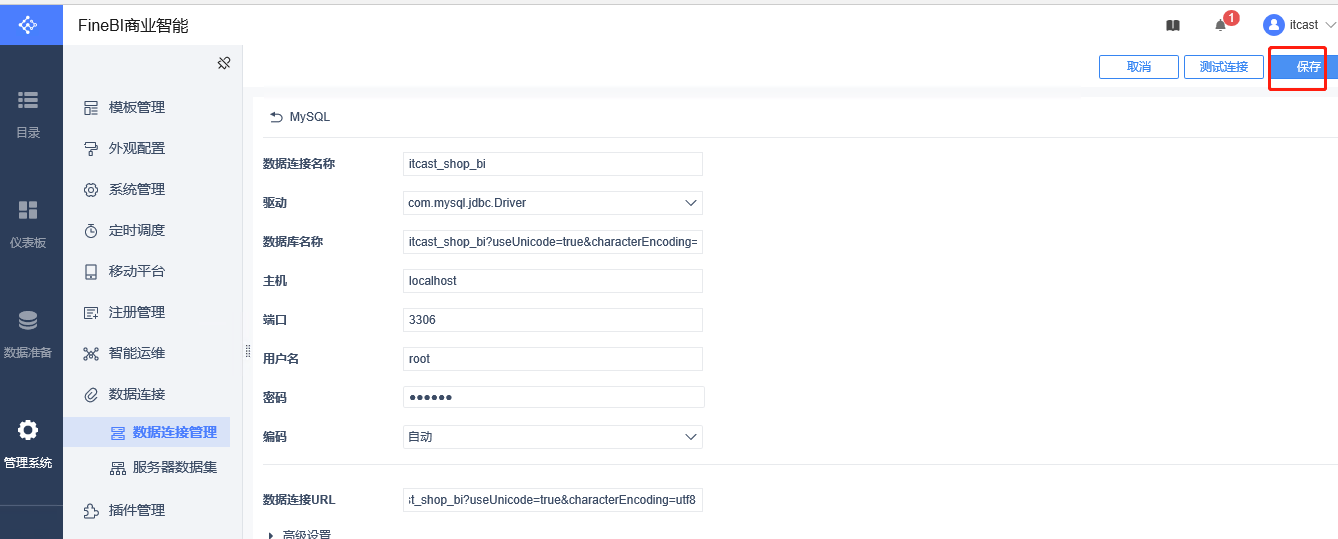Click the 数据连接URL input field
The height and width of the screenshot is (539, 1338).
coord(553,500)
